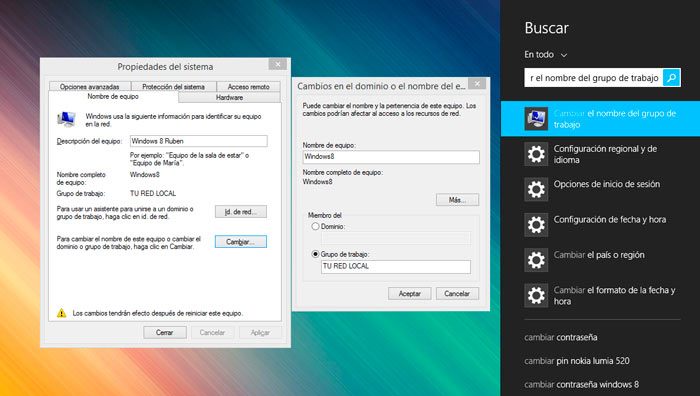Select suggestion cambiar contraseña
The height and width of the screenshot is (396, 700).
tap(561, 337)
